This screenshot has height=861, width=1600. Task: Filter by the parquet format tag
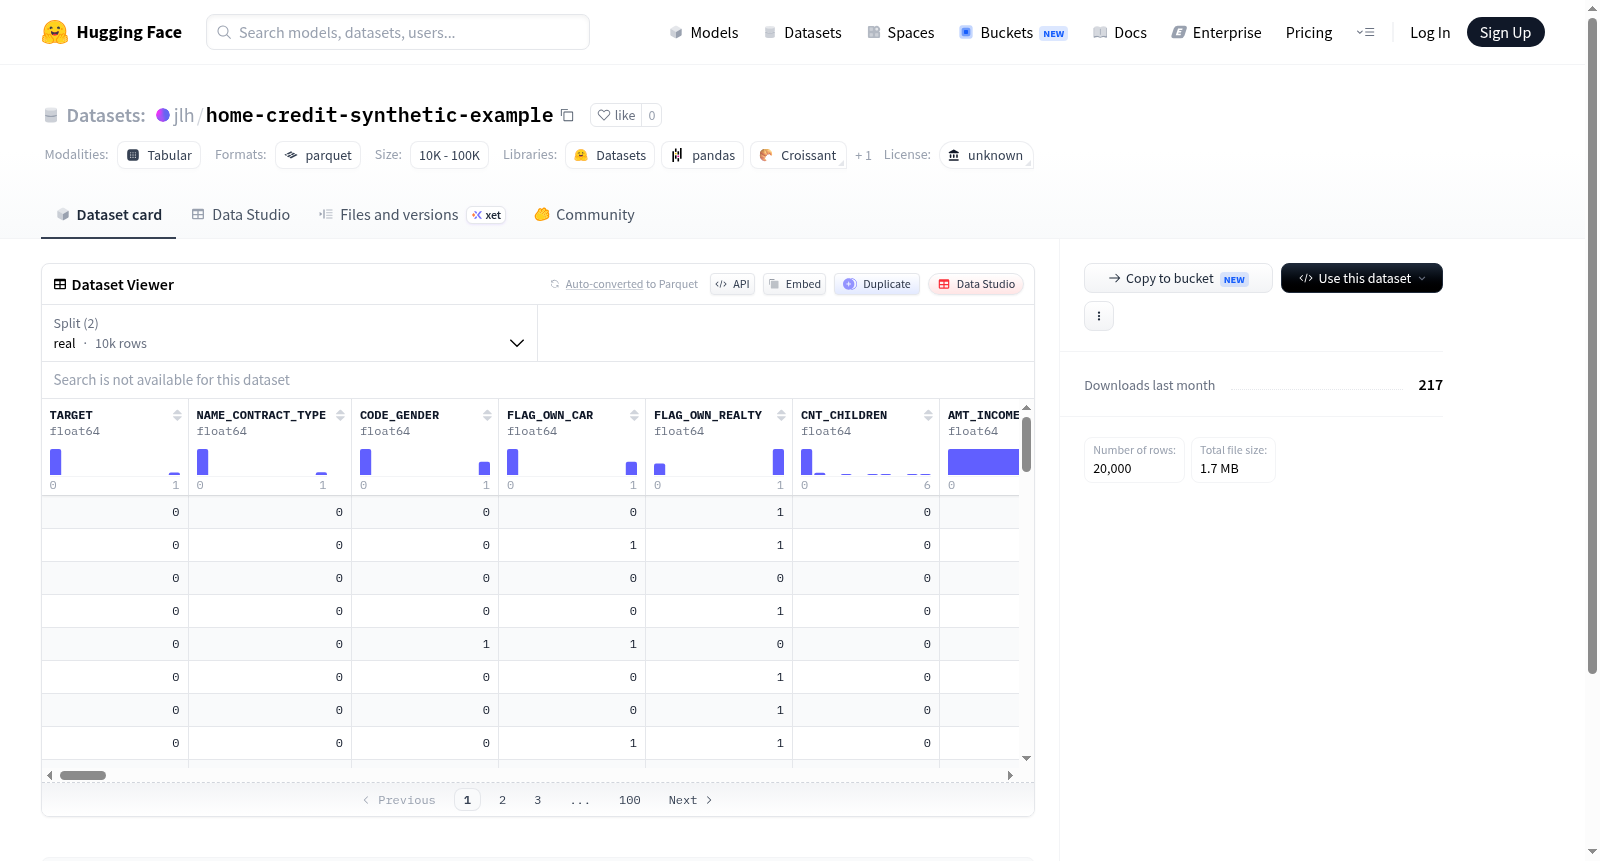coord(318,155)
